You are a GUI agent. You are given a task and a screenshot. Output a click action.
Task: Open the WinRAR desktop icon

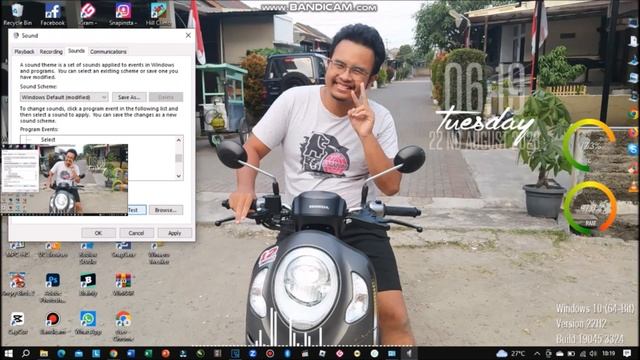pos(123,284)
